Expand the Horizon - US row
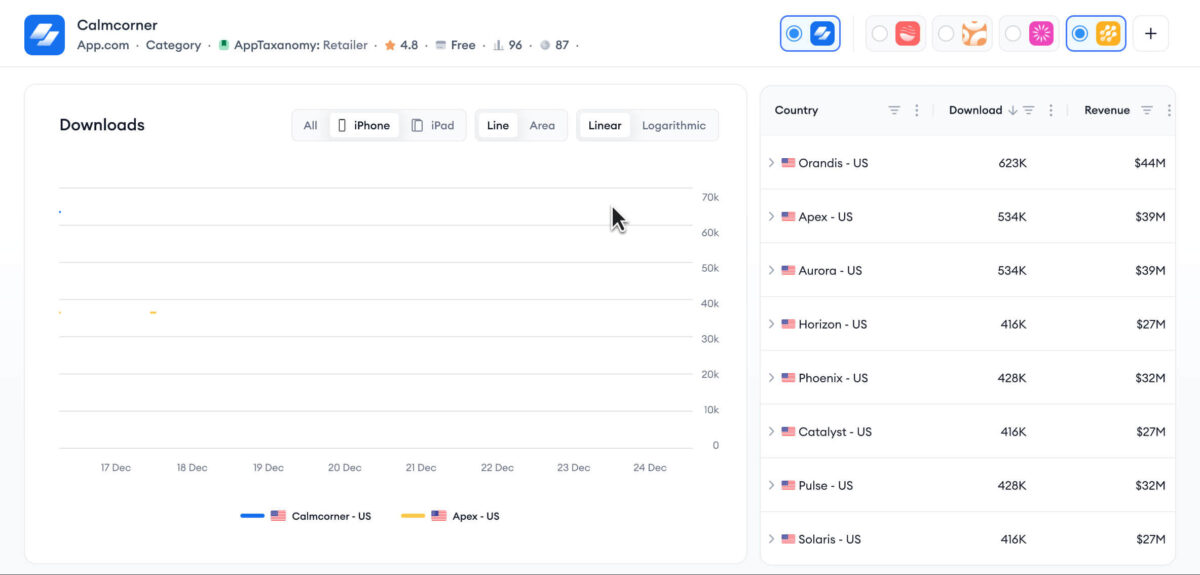The height and width of the screenshot is (575, 1200). point(771,324)
